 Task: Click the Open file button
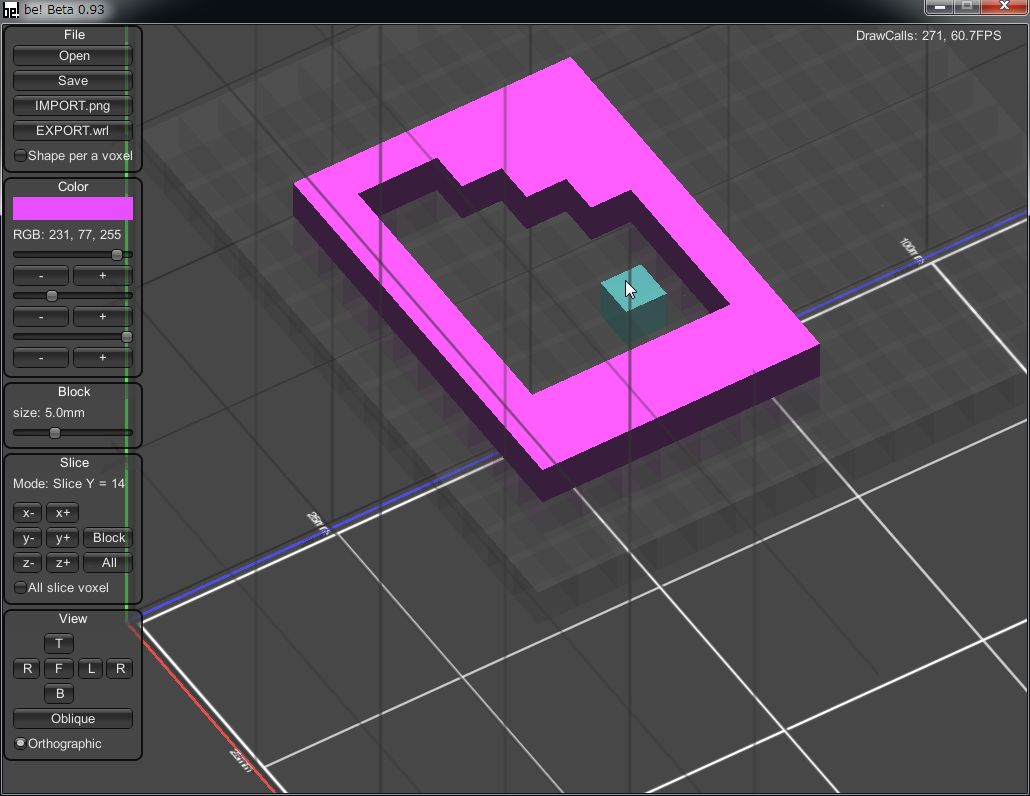[x=73, y=56]
